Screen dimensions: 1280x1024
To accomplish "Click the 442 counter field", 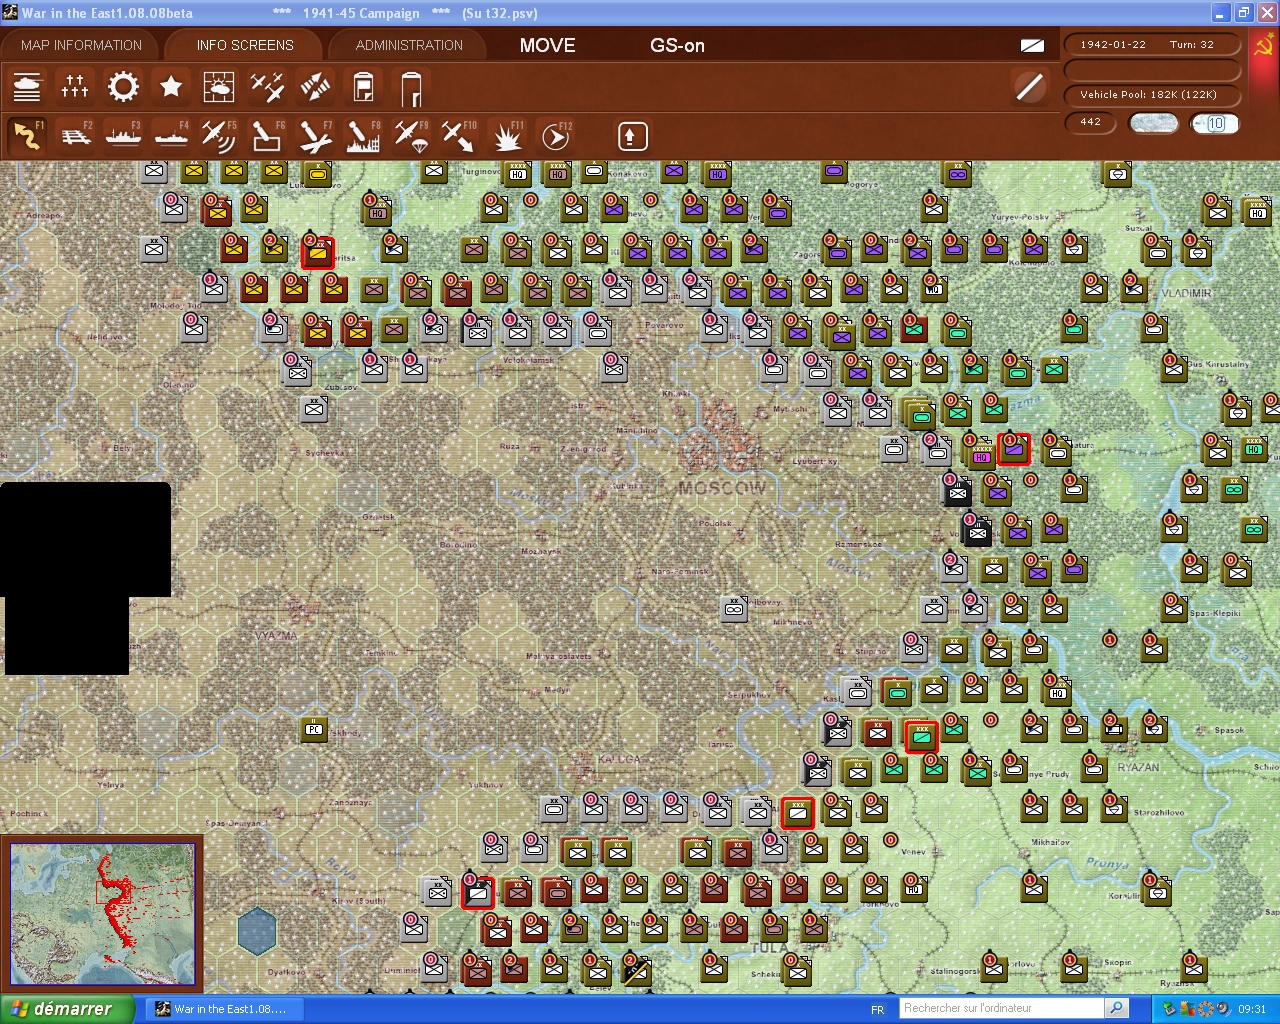I will (x=1091, y=123).
